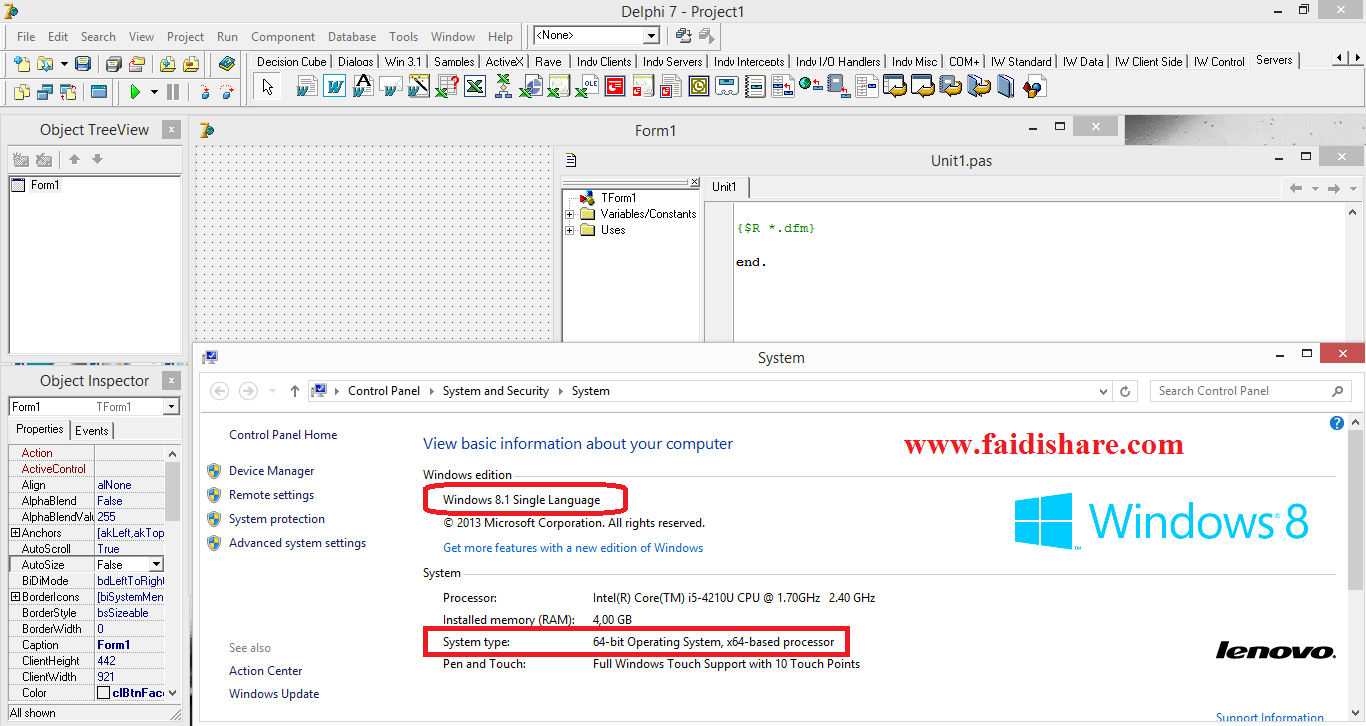1366x726 pixels.
Task: Click the Color property clBtnFace swatch
Action: pos(103,693)
